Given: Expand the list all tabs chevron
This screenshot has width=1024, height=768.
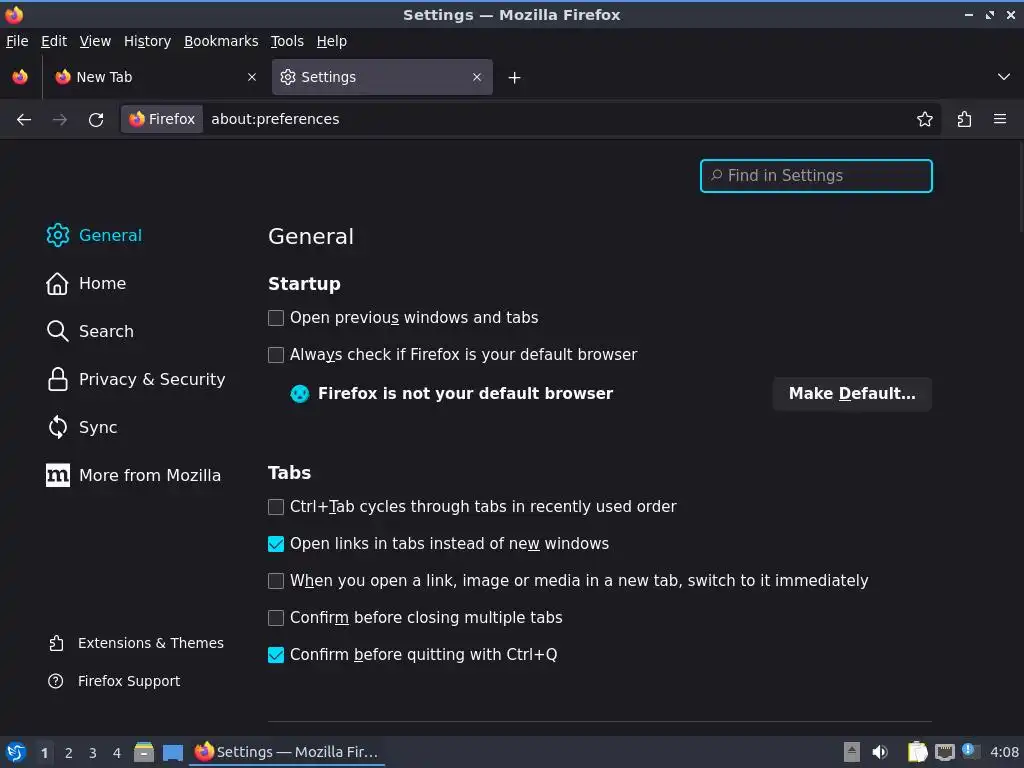Looking at the screenshot, I should click(1004, 77).
